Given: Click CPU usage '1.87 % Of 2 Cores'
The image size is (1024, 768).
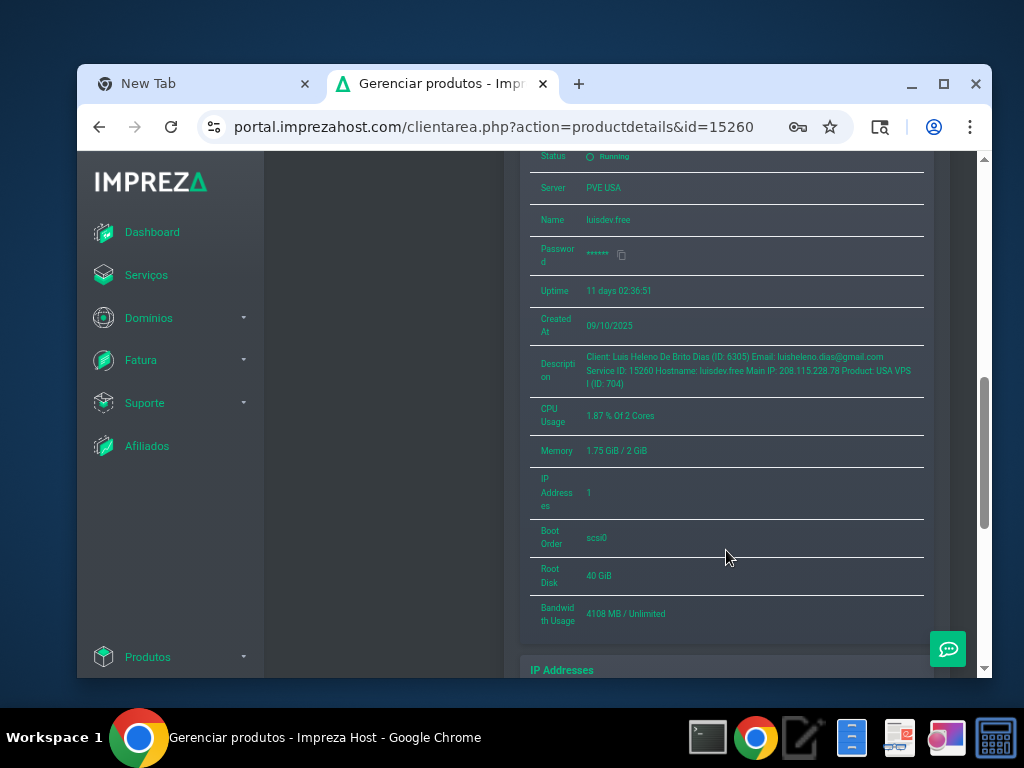Looking at the screenshot, I should (x=620, y=416).
